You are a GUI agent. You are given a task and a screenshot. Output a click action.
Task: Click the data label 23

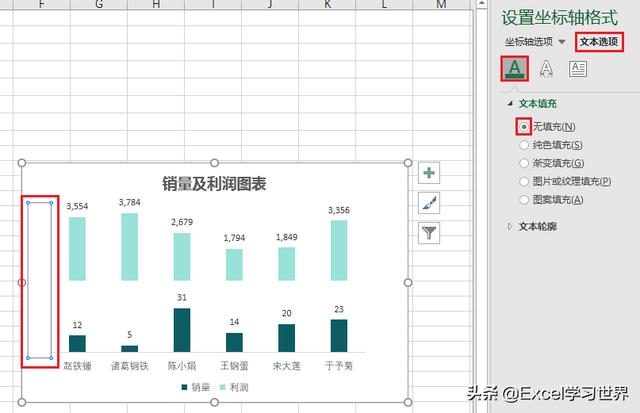point(339,309)
